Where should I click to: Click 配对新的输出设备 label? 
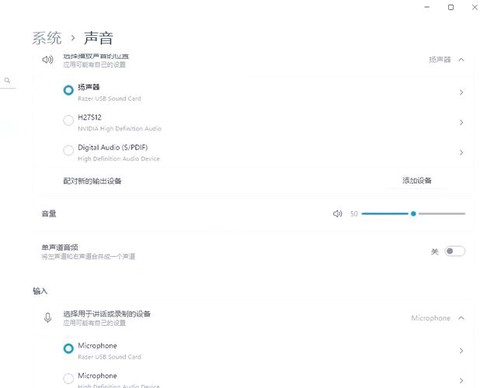pos(92,181)
